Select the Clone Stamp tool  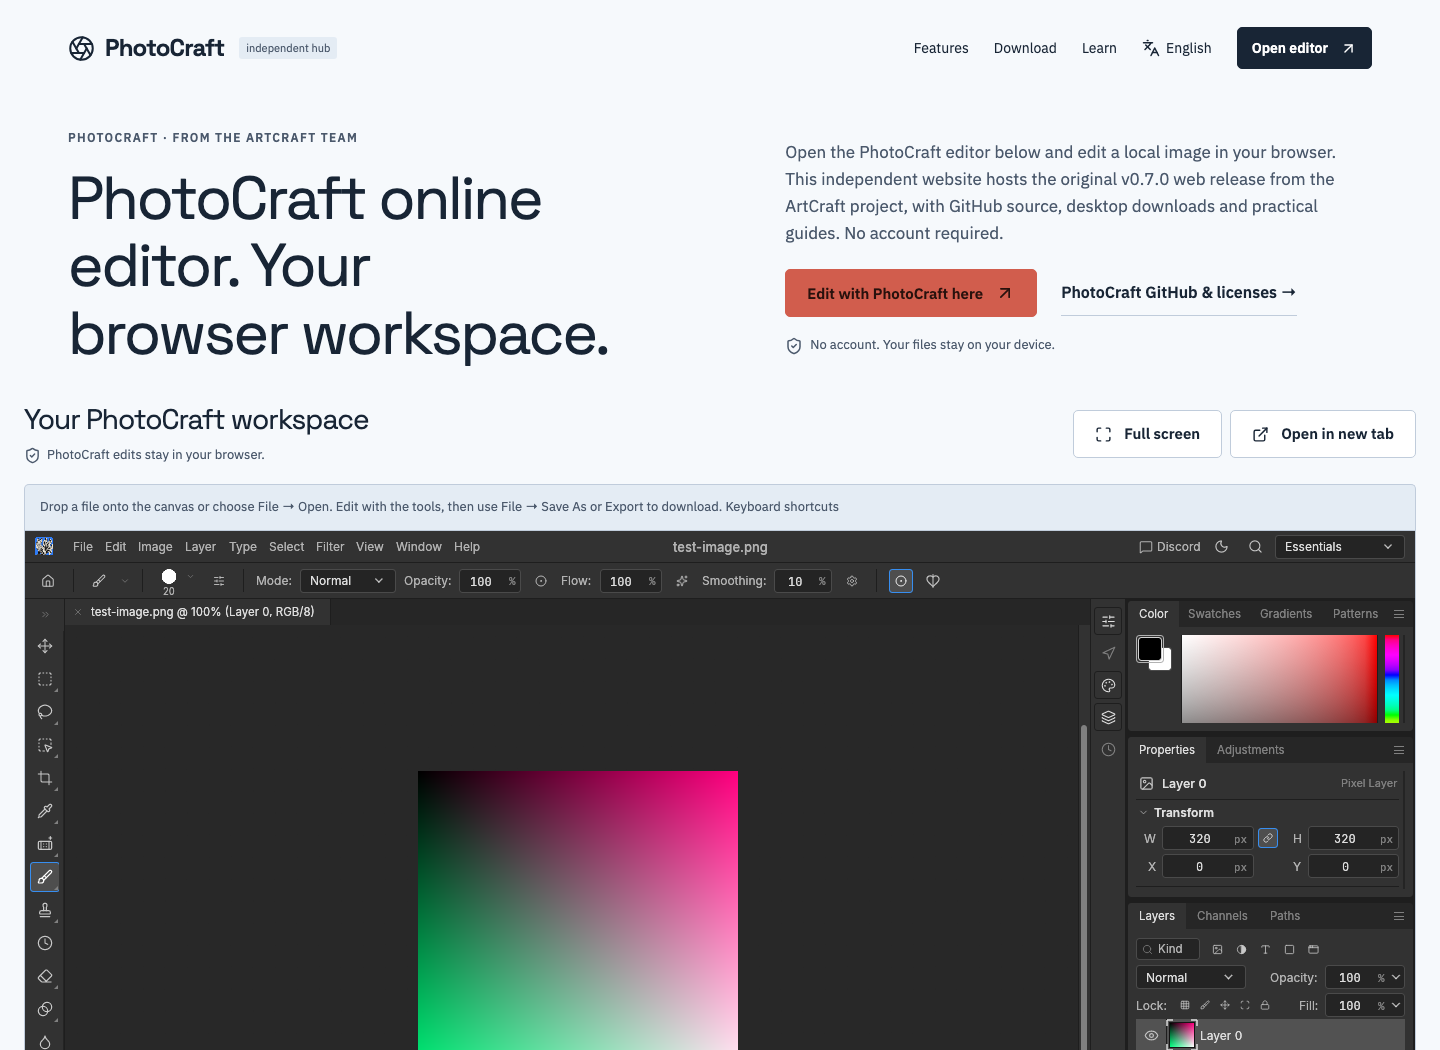pyautogui.click(x=45, y=910)
